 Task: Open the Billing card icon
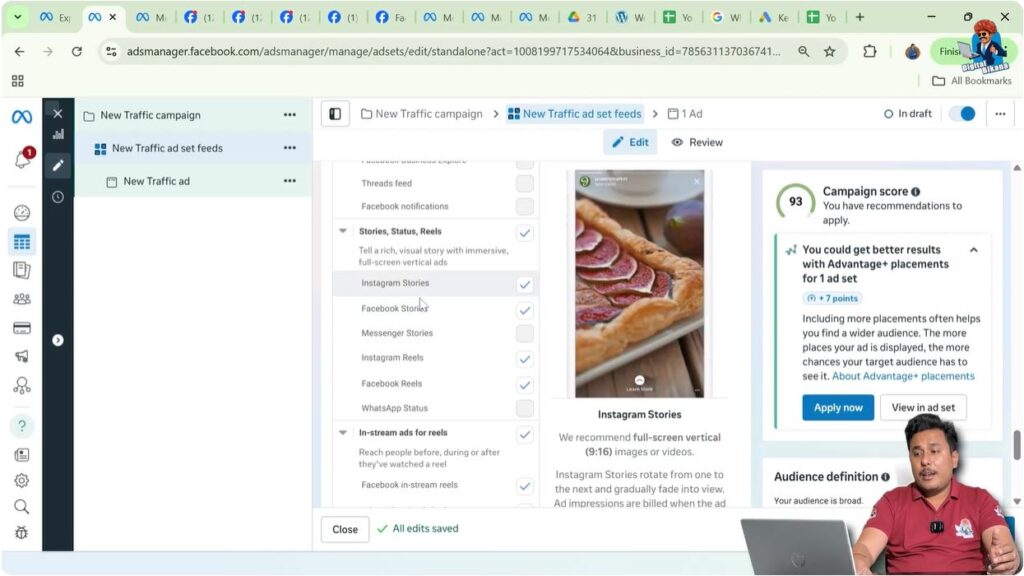click(22, 328)
